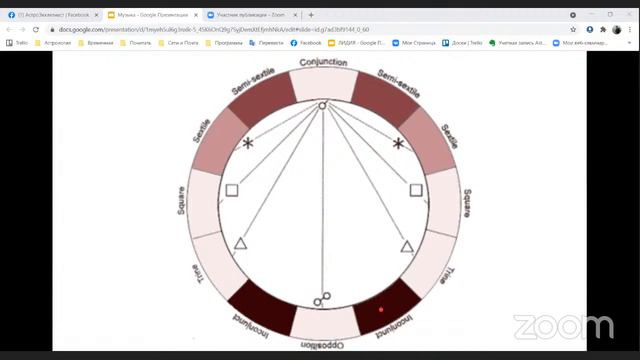
Task: Open the Facebook bookmark
Action: coord(306,43)
